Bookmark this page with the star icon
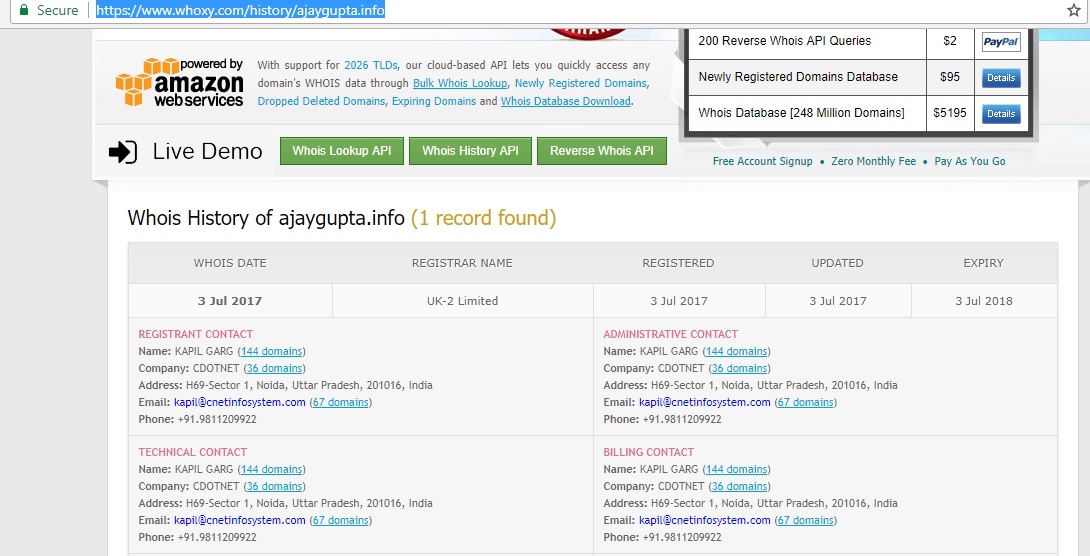The width and height of the screenshot is (1090, 556). tap(1074, 10)
